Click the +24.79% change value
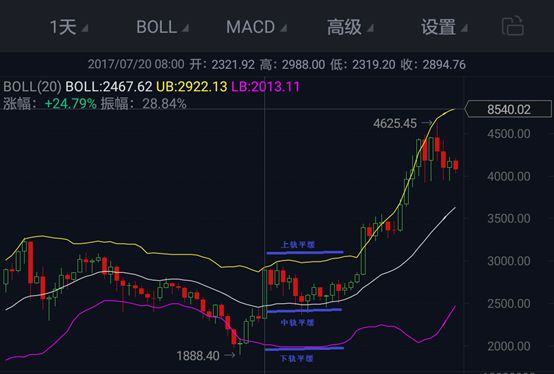The width and height of the screenshot is (554, 374). pos(71,104)
